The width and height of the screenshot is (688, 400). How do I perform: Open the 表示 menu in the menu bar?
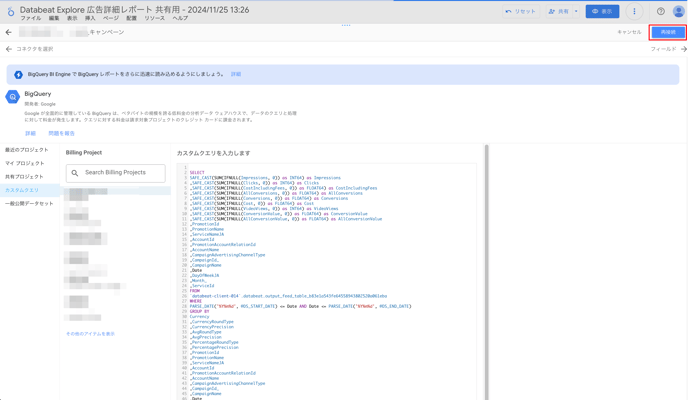72,18
